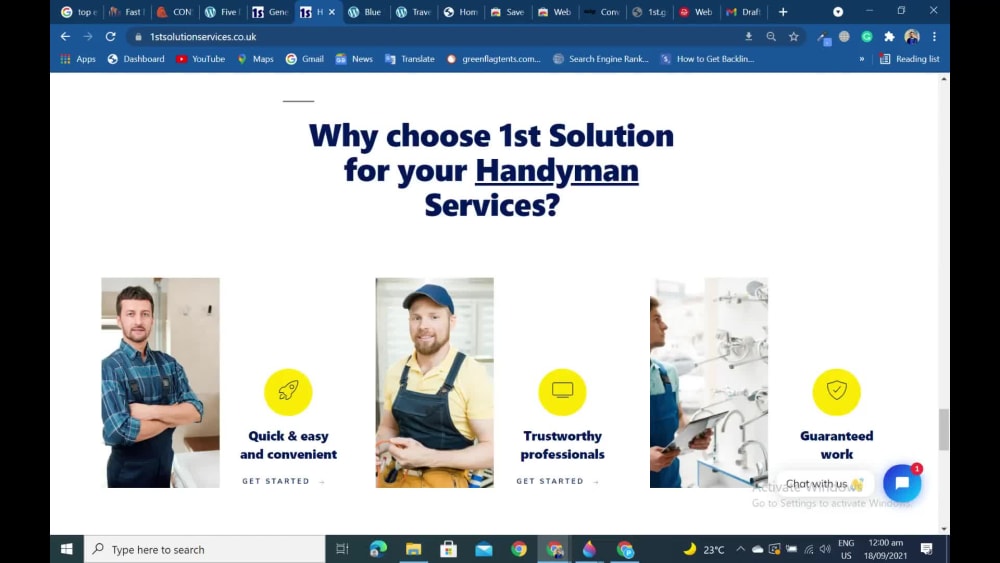Open File Explorer from the taskbar
Viewport: 1000px width, 563px height.
(413, 549)
